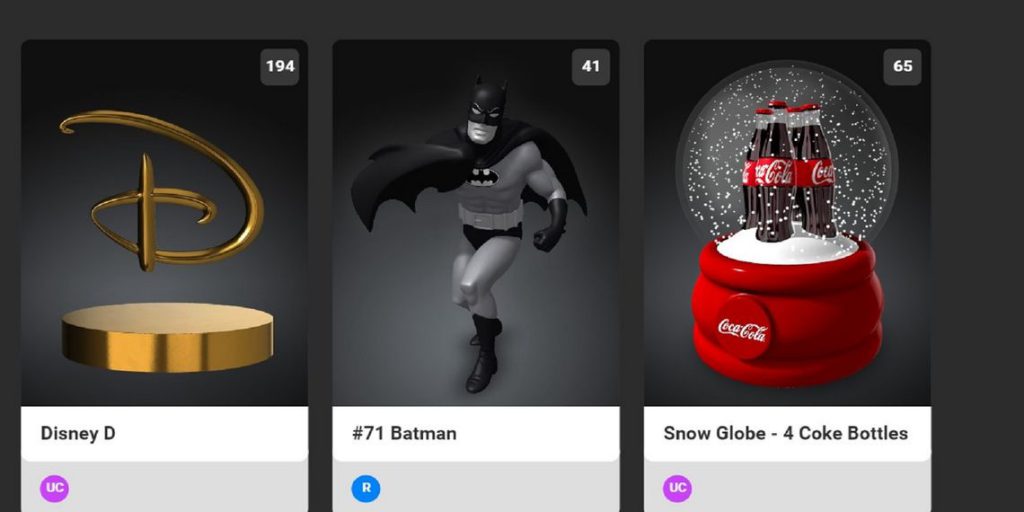Open the #71 Batman title link
The image size is (1024, 512).
coord(404,433)
